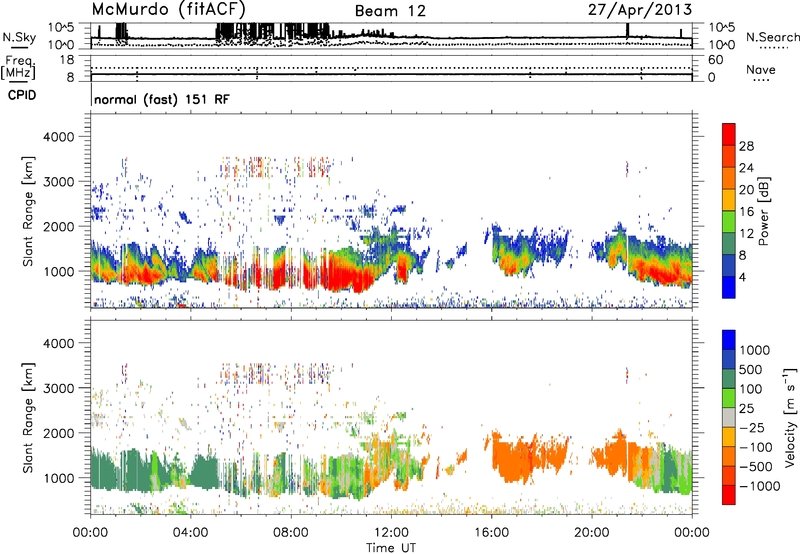Click the 2000 tick on power panel axis
This screenshot has height=554, width=800.
pyautogui.click(x=58, y=227)
